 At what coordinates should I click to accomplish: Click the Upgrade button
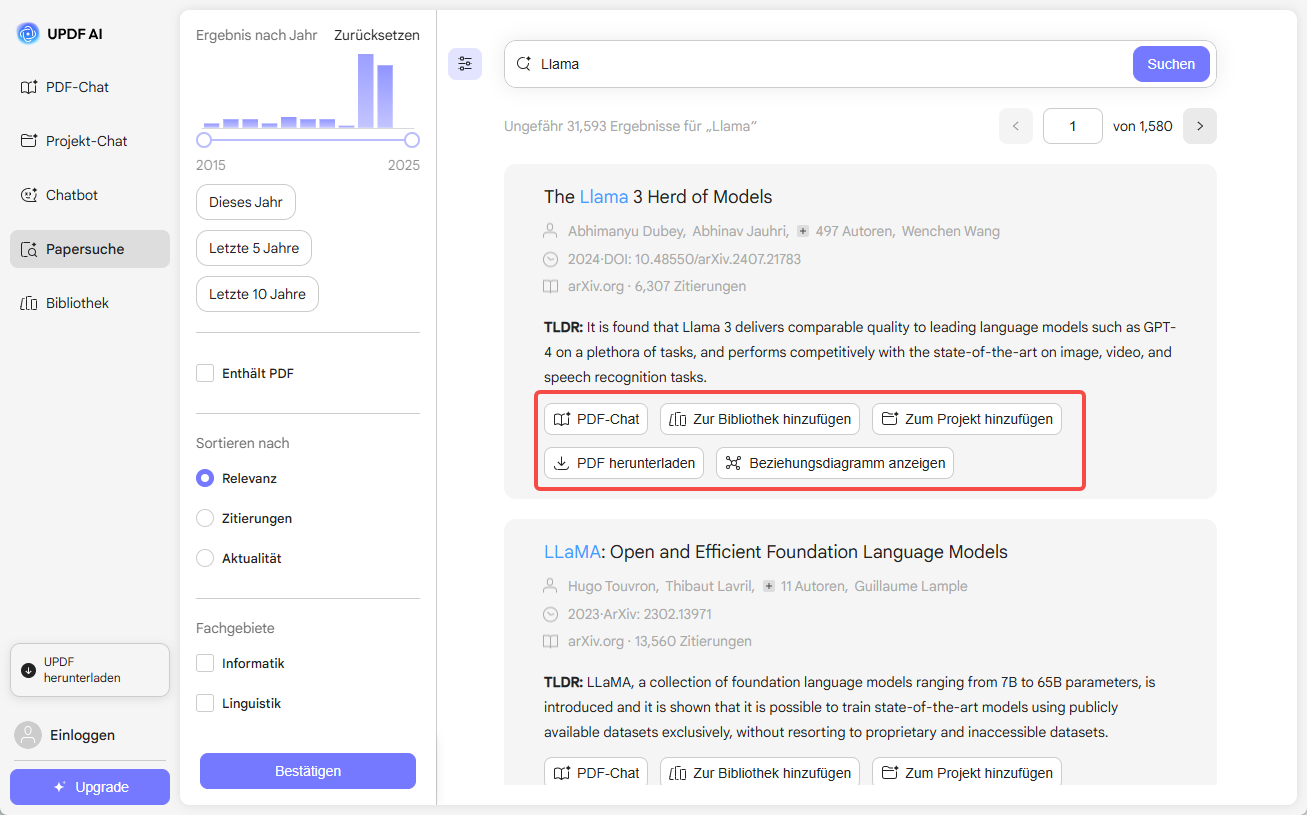tap(90, 787)
